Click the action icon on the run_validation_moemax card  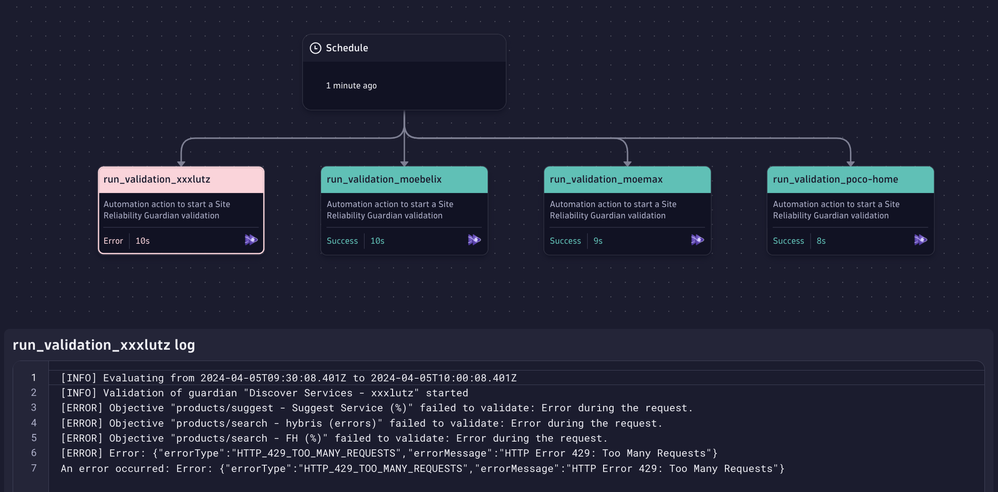(x=697, y=240)
